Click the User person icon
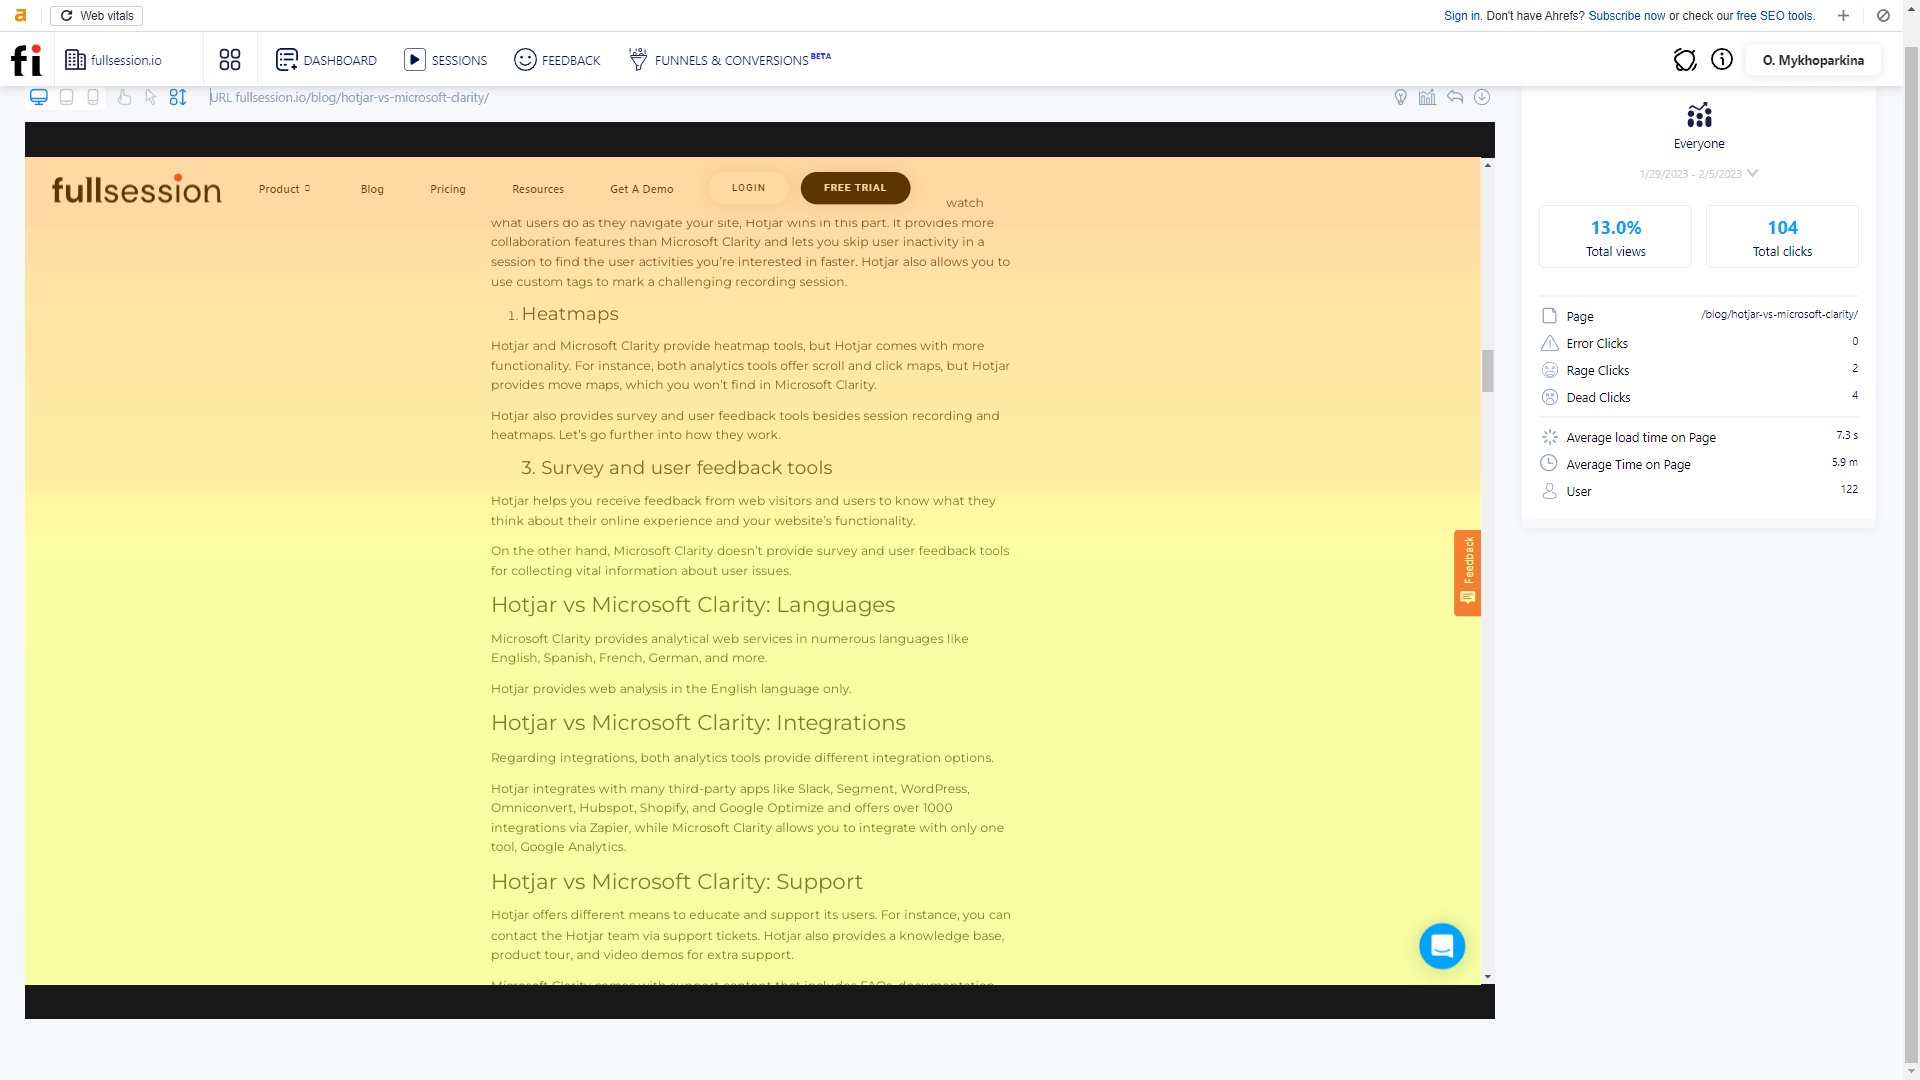This screenshot has height=1080, width=1920. coord(1549,491)
